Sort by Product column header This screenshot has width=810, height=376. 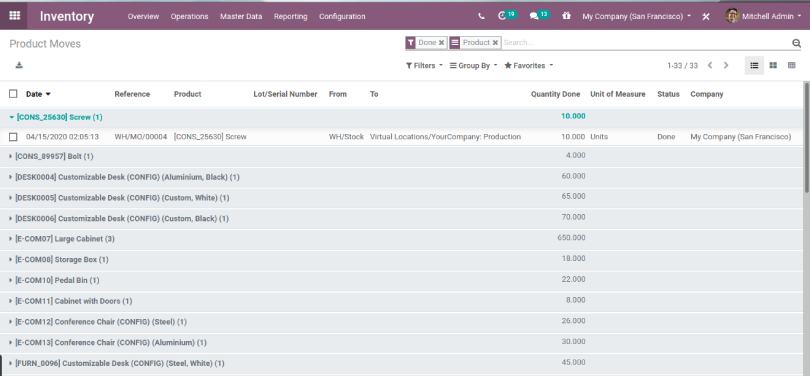coord(188,94)
